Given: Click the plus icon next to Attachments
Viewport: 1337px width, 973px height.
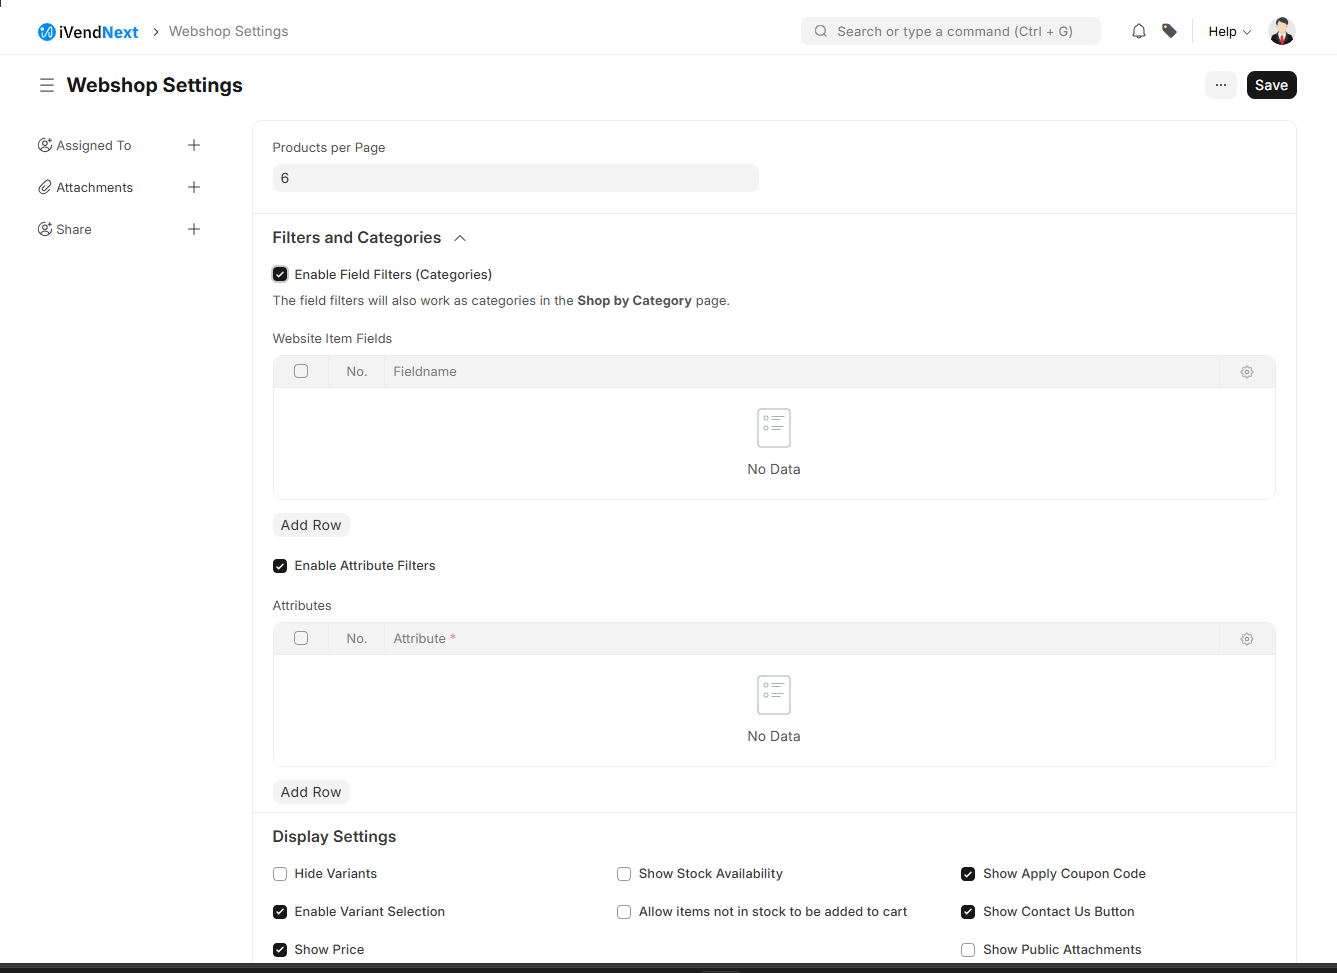Looking at the screenshot, I should 194,187.
